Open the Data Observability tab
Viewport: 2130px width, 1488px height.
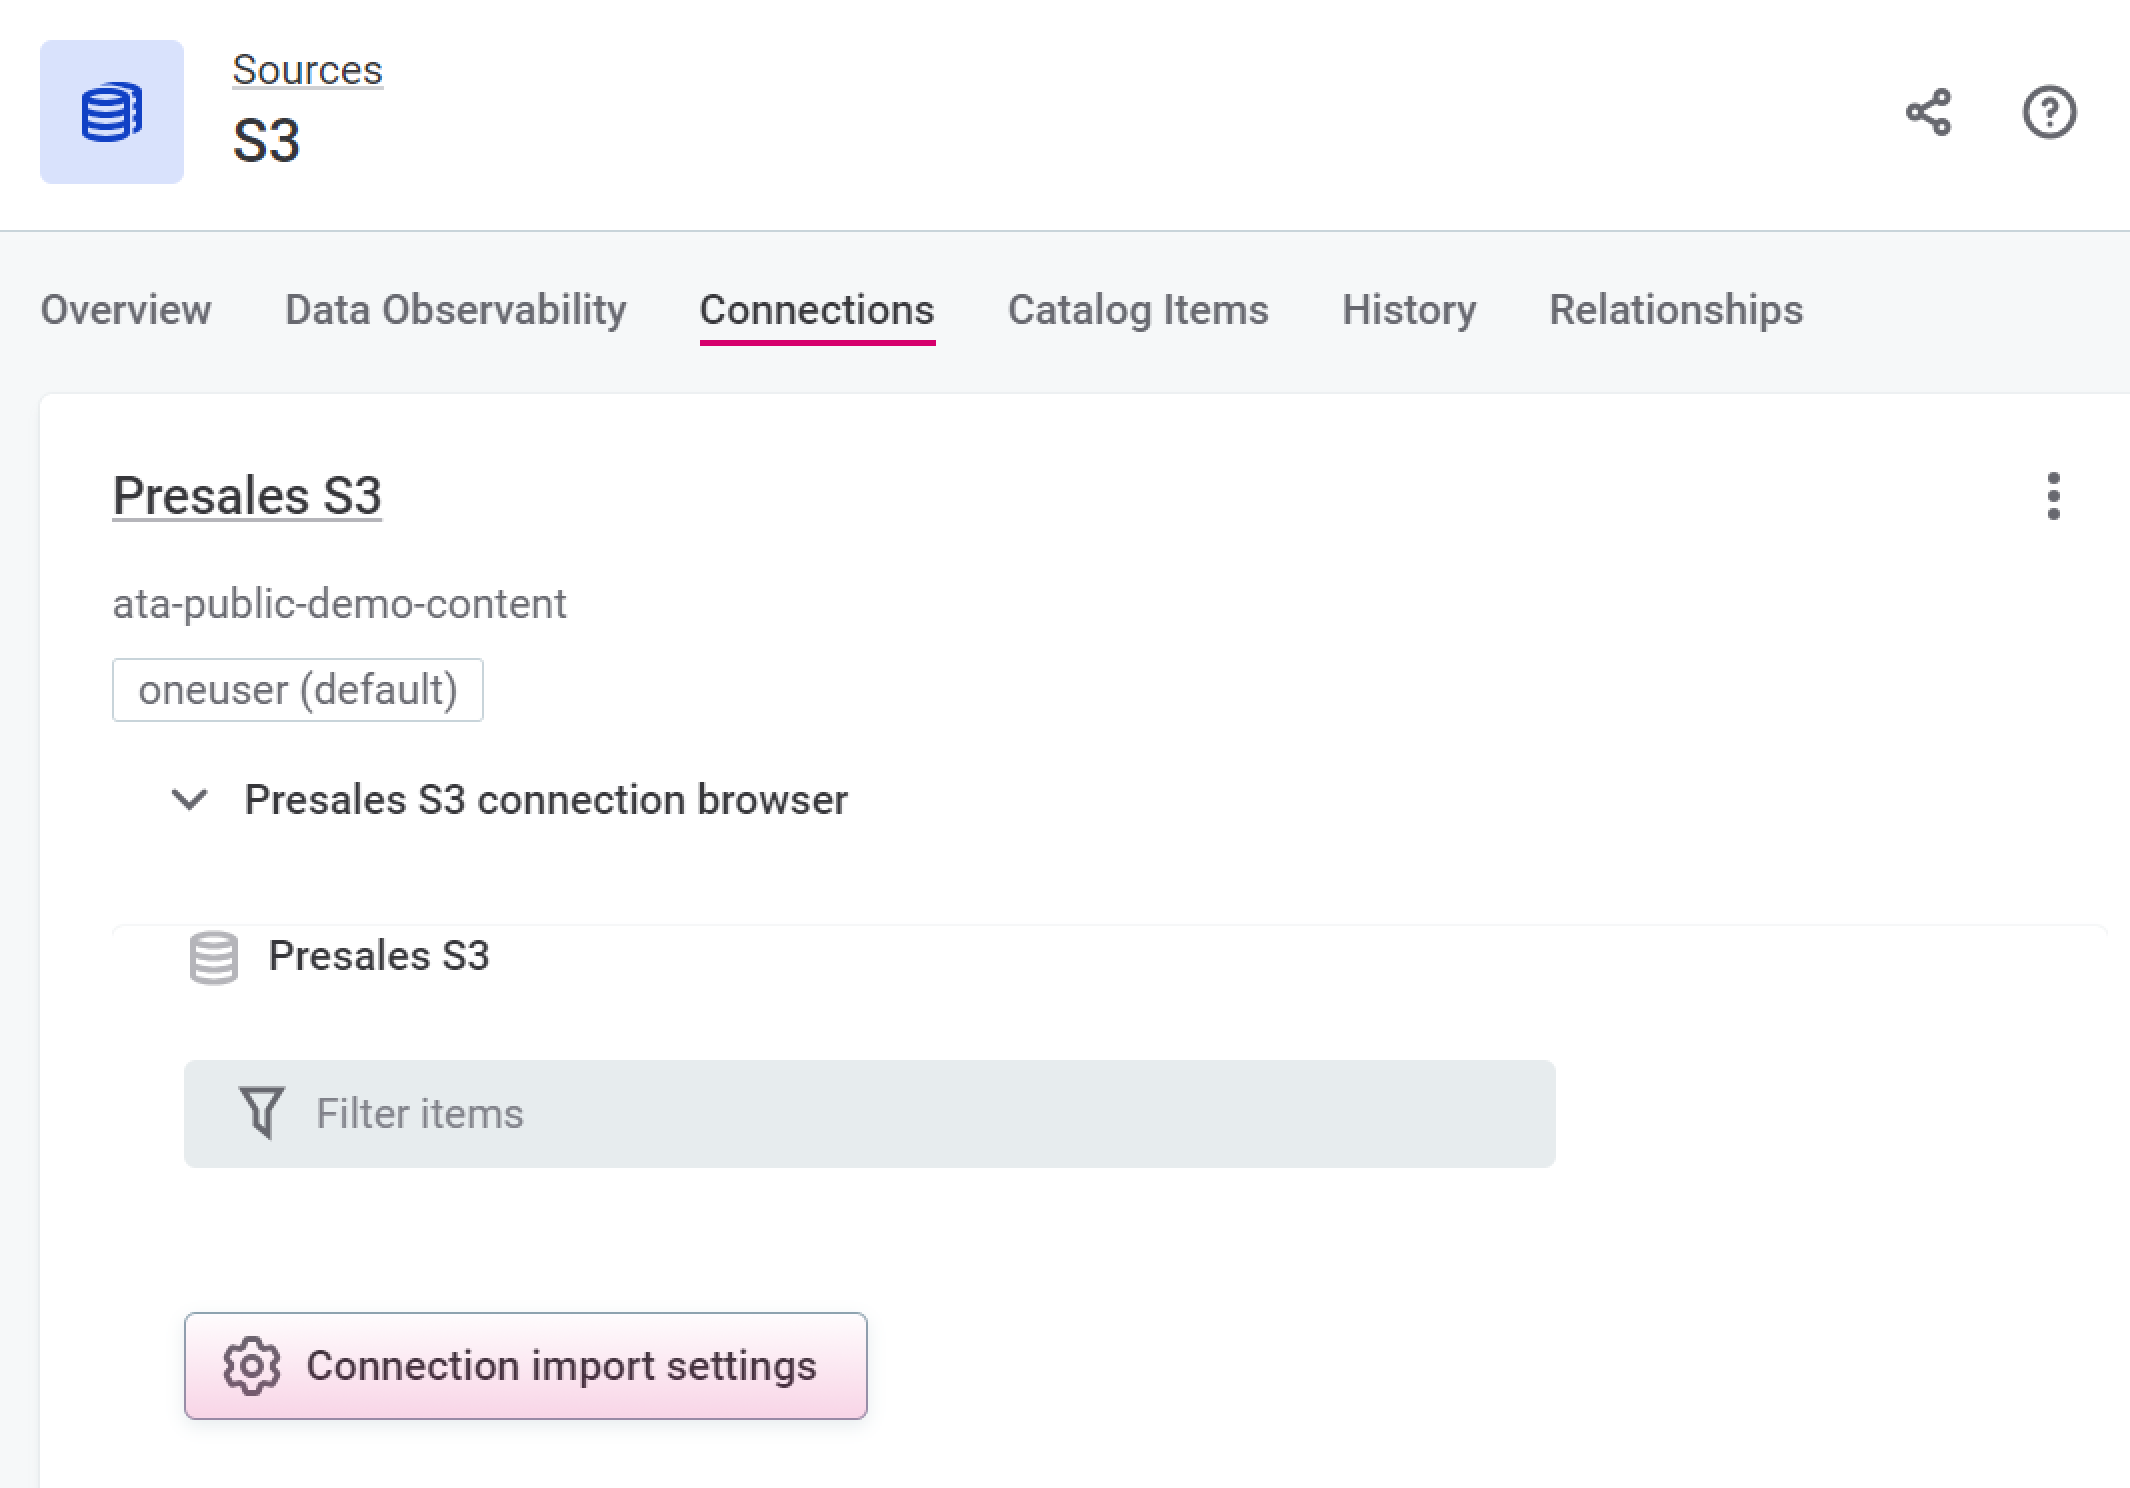[455, 310]
